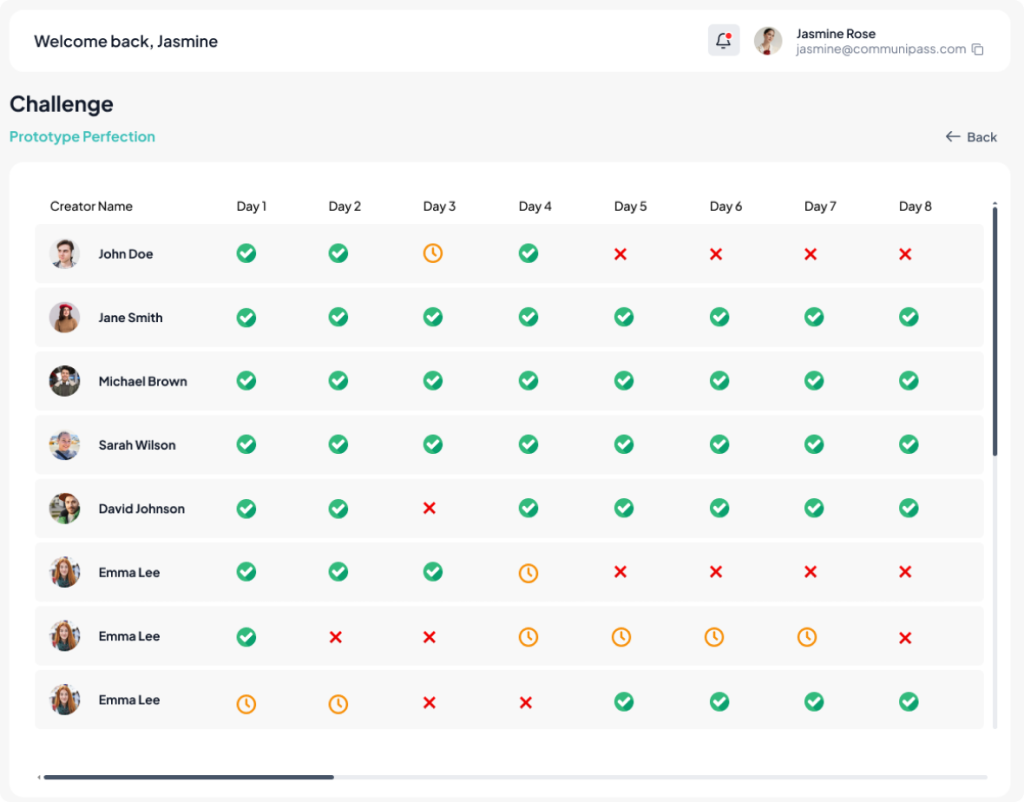Select David Johnson's Day 3 failed mark
The height and width of the screenshot is (802, 1024).
tap(430, 509)
